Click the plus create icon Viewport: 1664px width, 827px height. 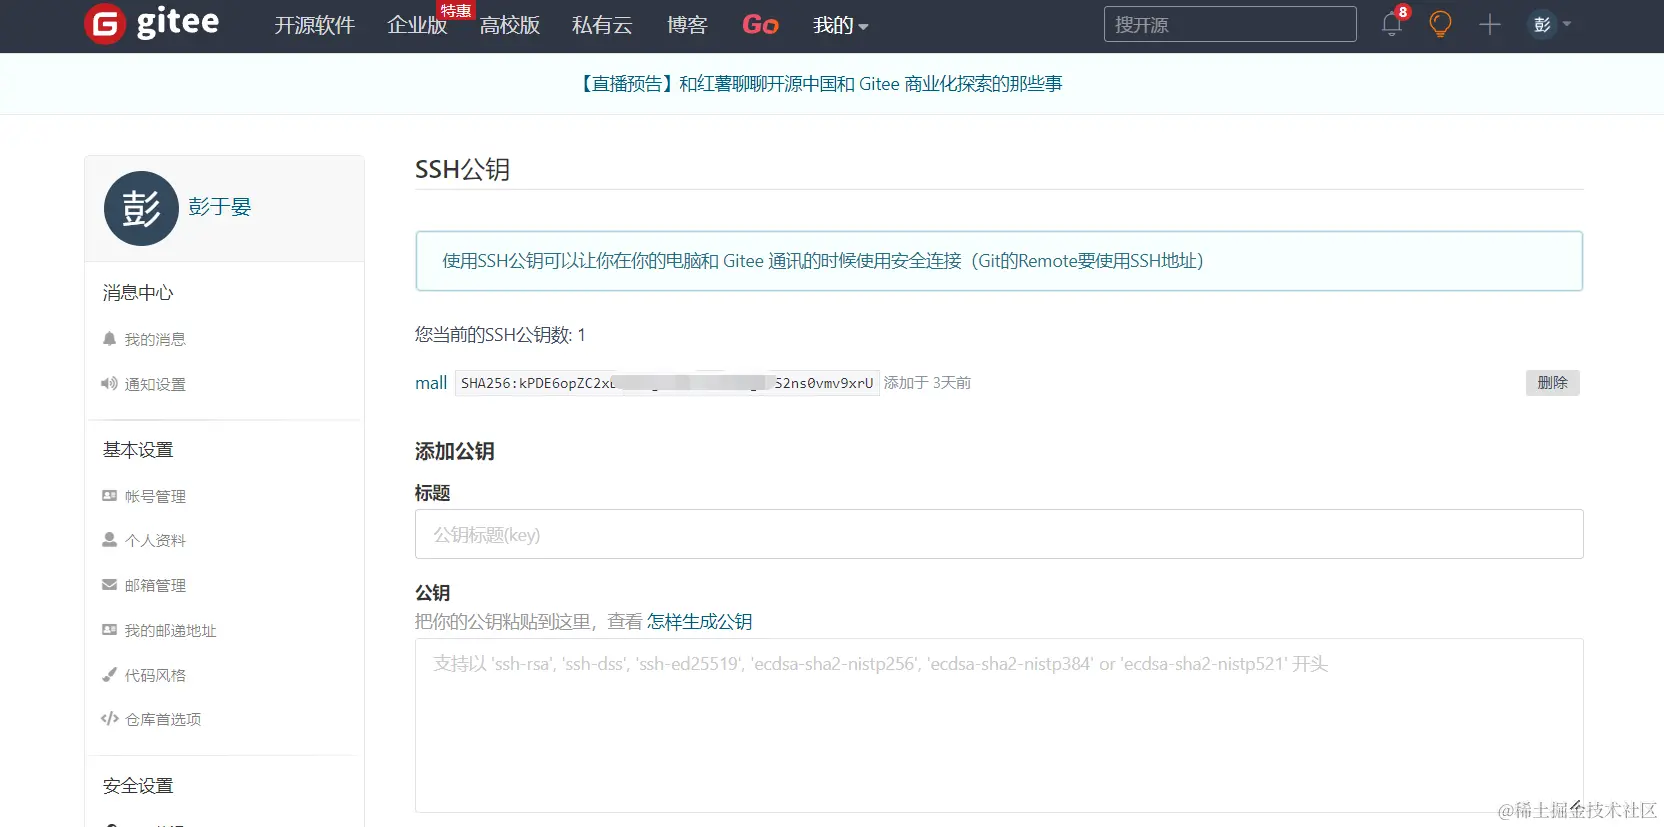click(x=1490, y=24)
